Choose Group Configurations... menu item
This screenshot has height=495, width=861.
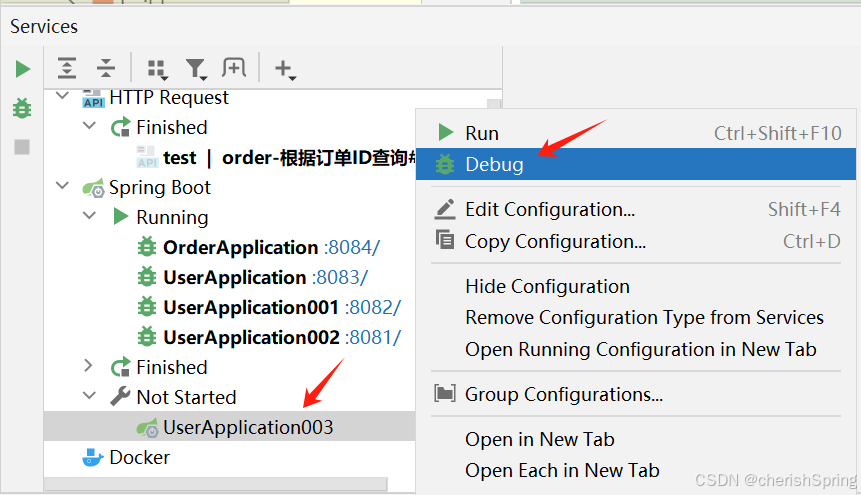636,394
